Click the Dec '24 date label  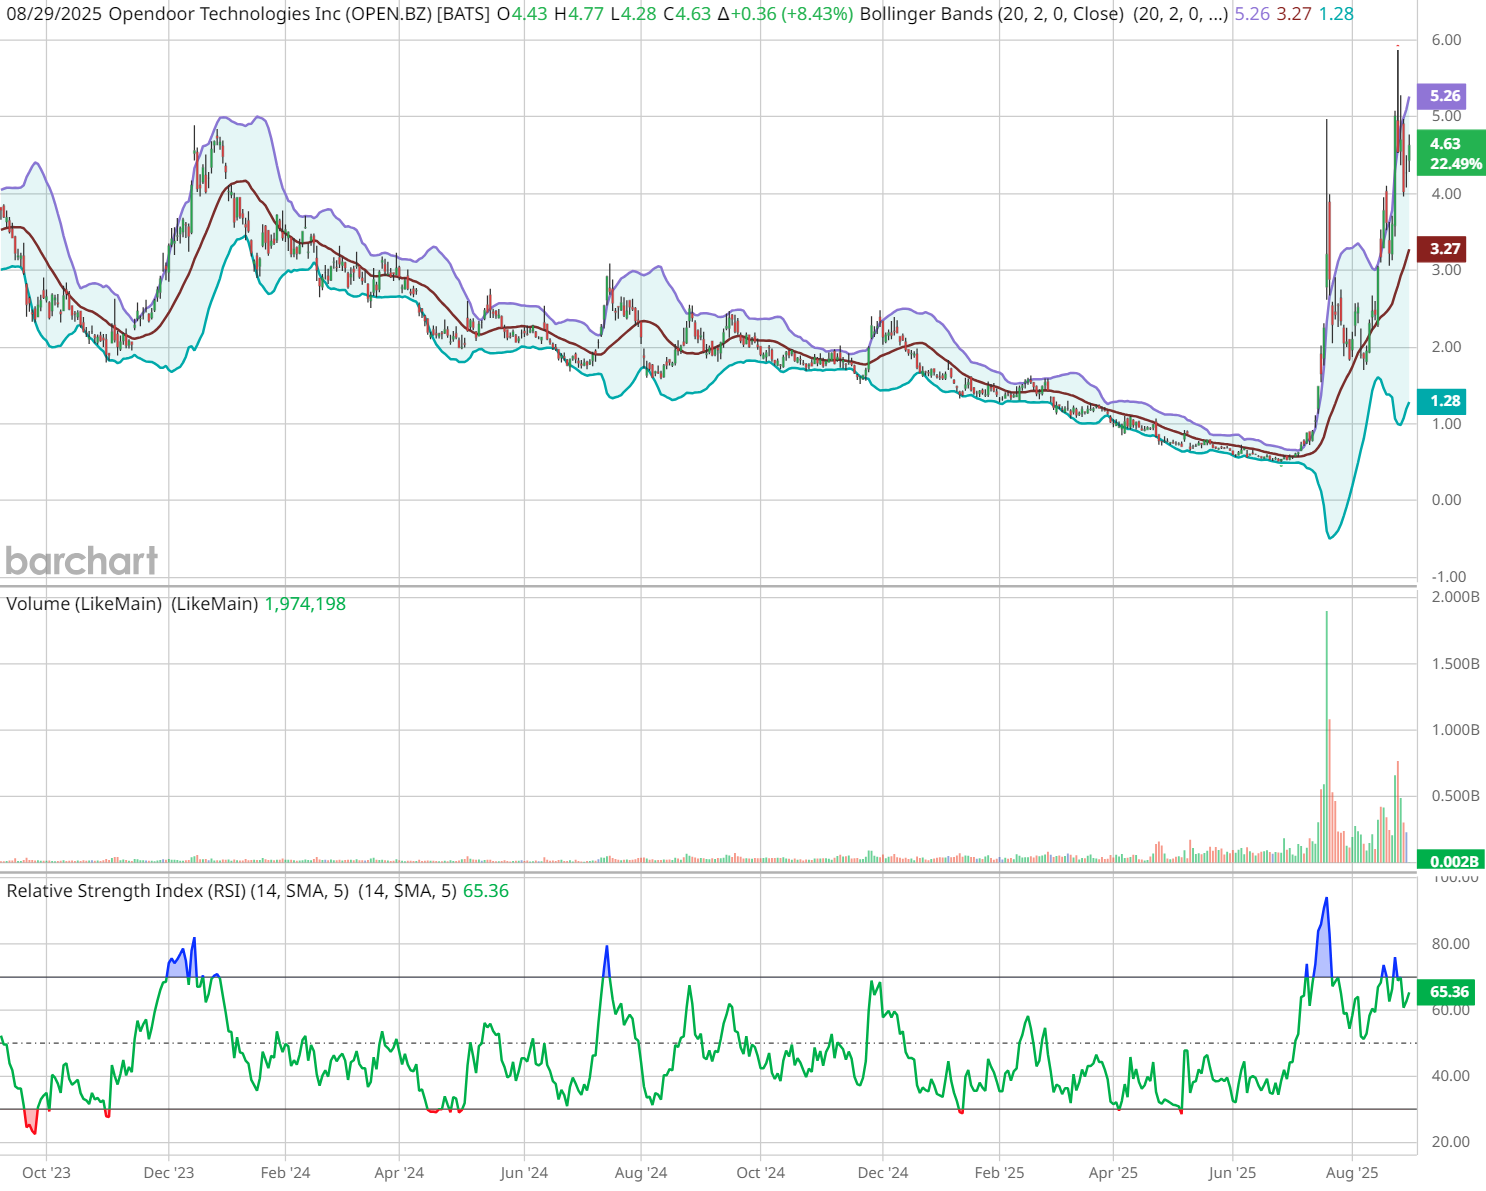coord(883,1173)
